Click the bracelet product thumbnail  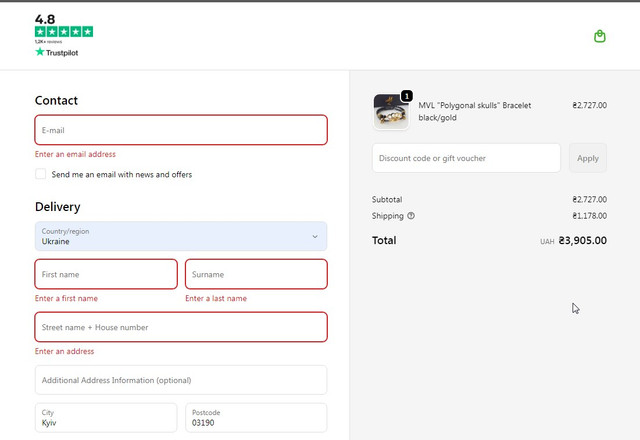(391, 112)
